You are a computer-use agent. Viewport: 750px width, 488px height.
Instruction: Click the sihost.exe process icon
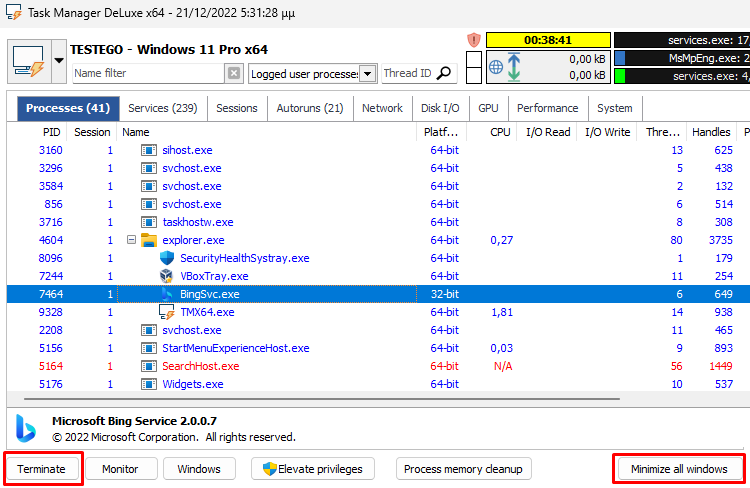[x=149, y=150]
